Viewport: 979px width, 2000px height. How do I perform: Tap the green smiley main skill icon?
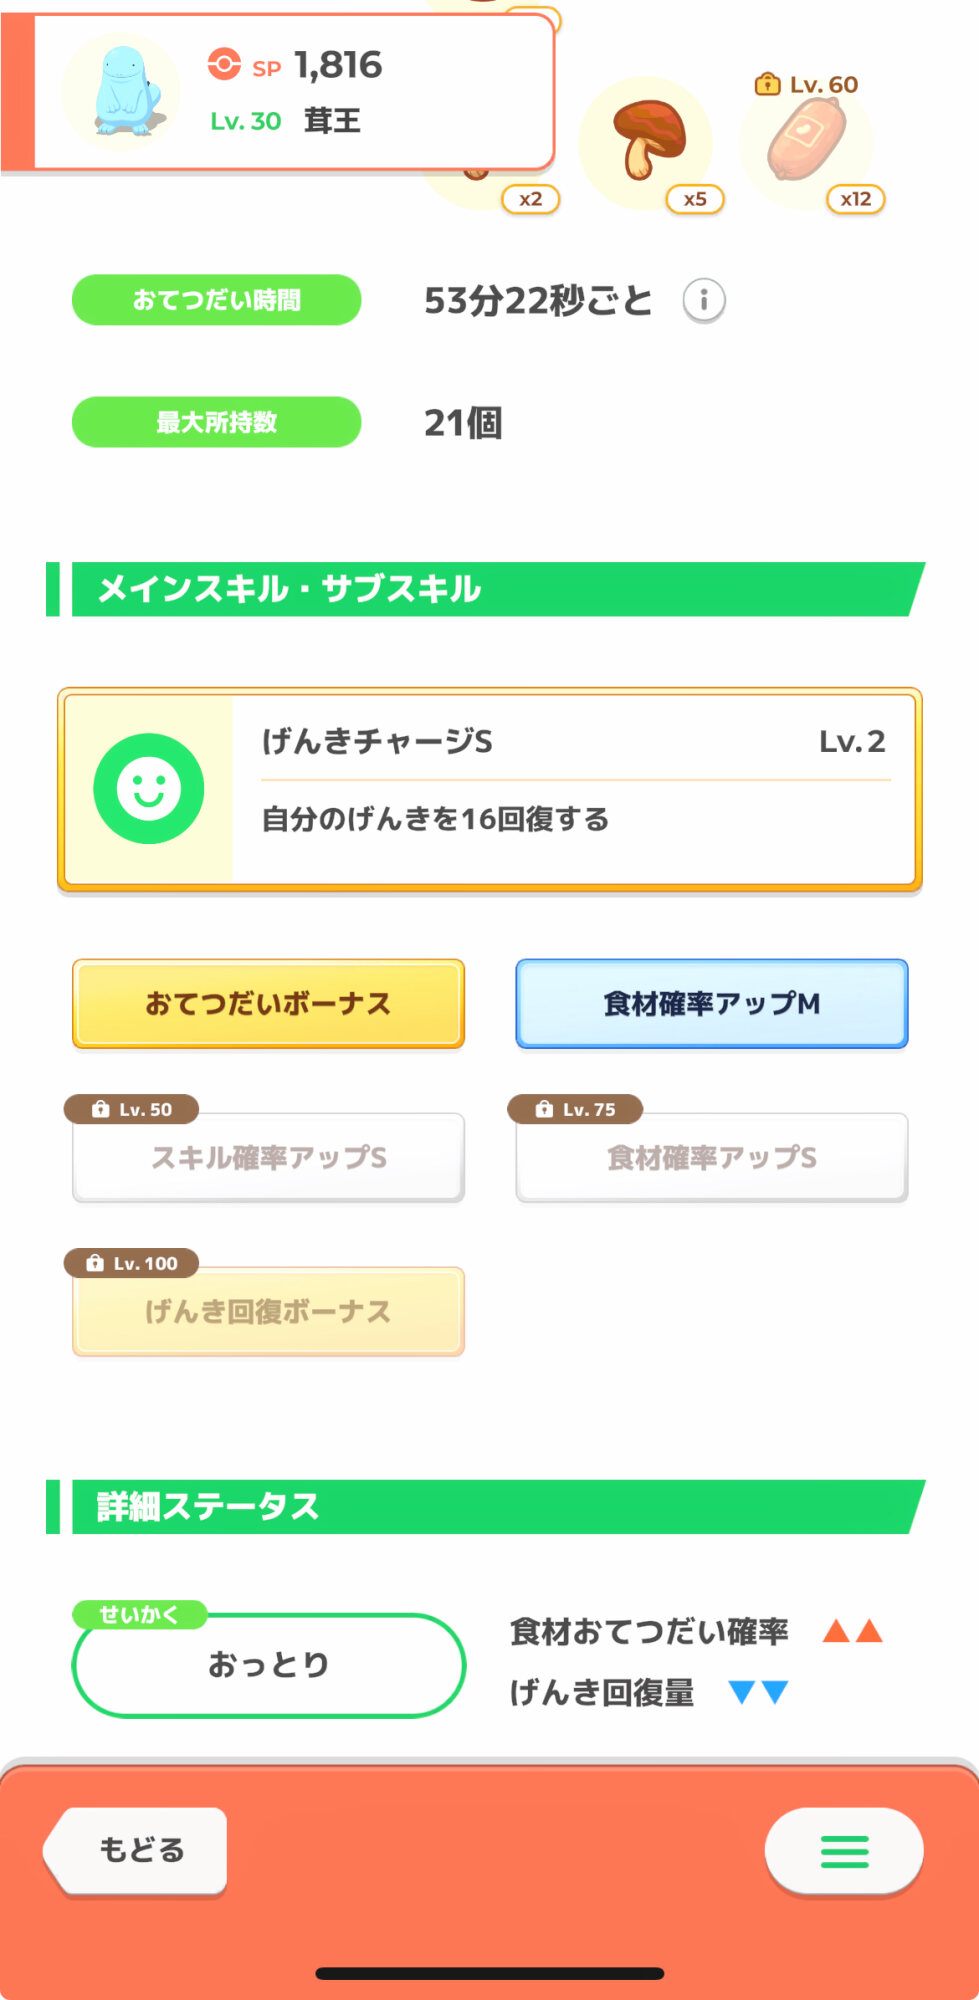[149, 789]
